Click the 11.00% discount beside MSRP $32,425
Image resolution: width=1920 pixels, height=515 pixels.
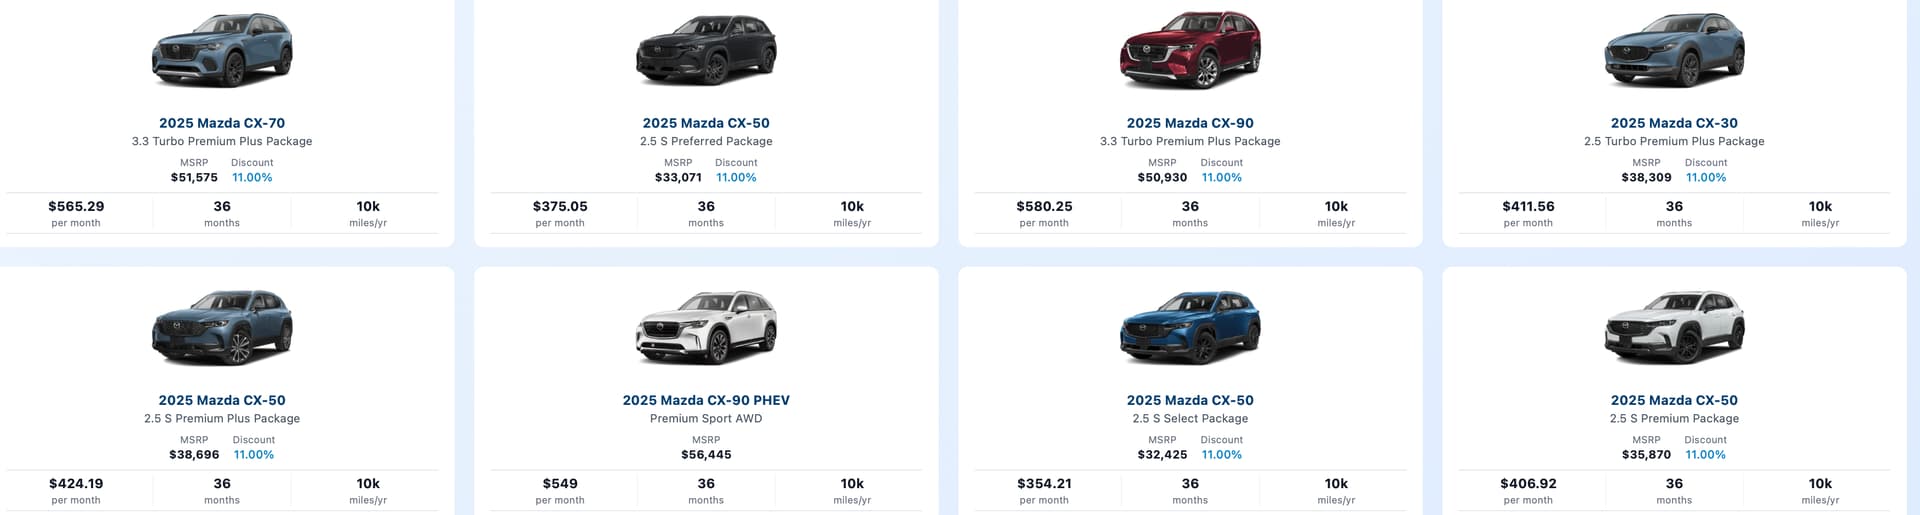(x=1221, y=454)
